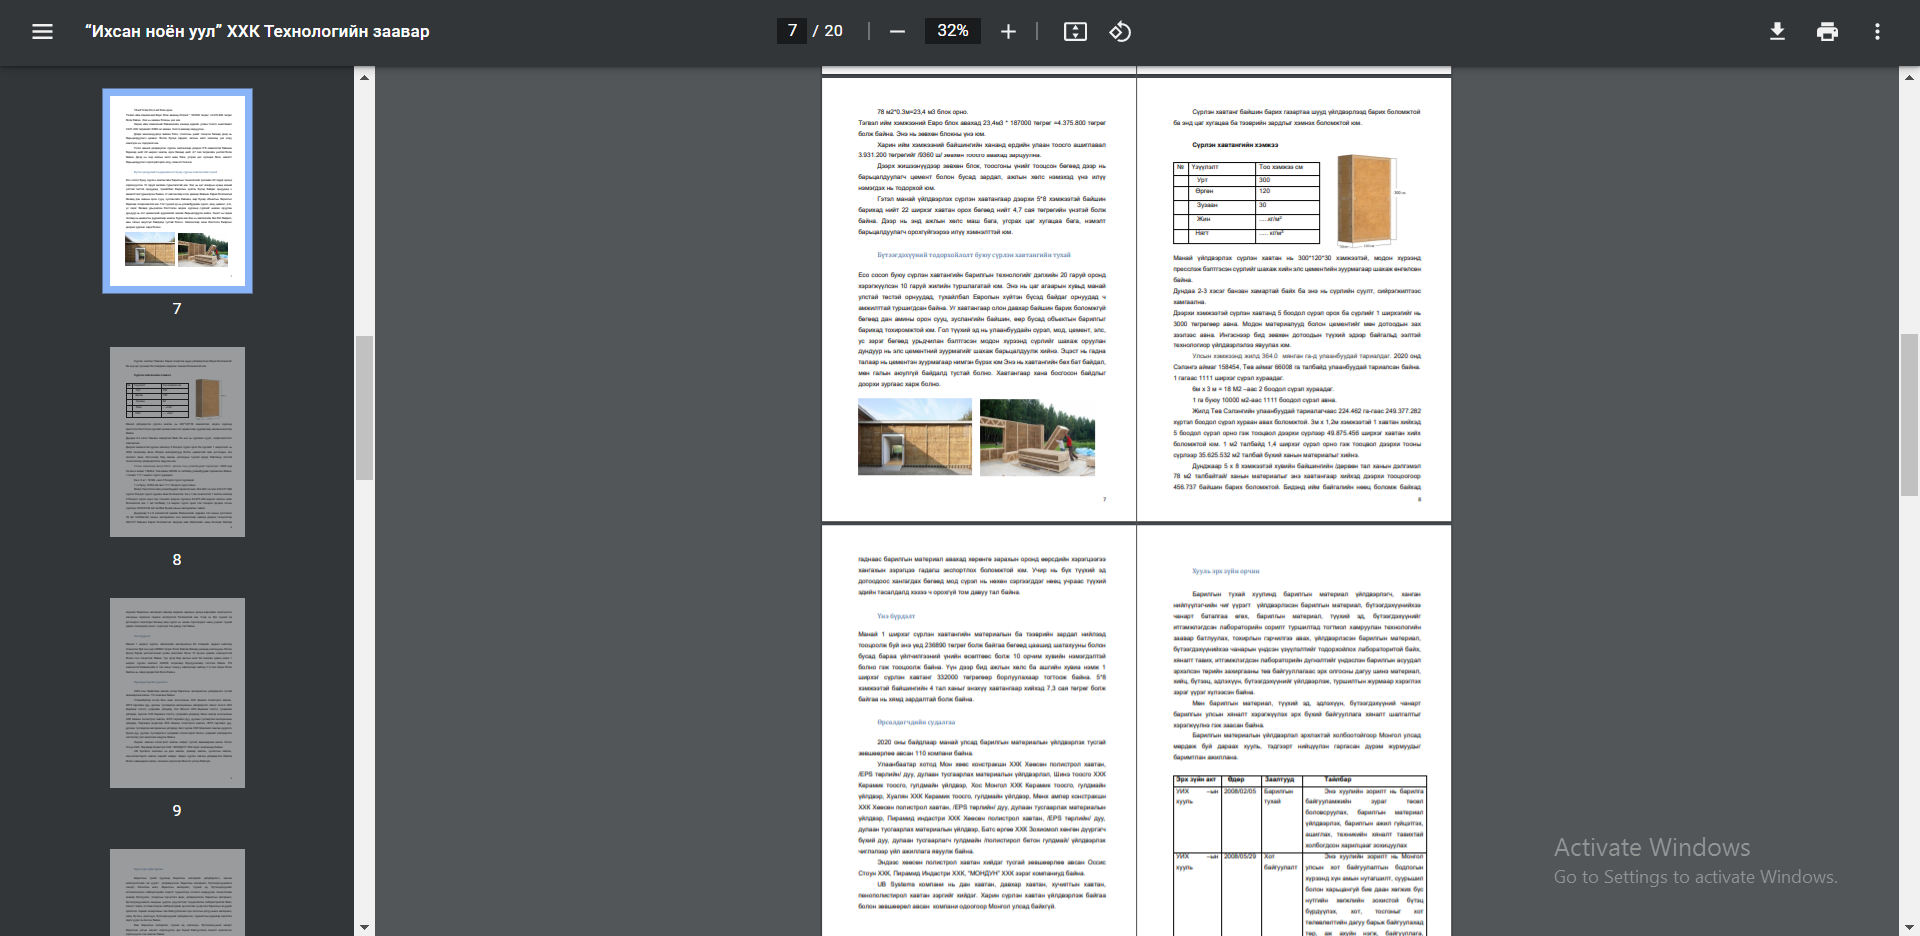The width and height of the screenshot is (1920, 936).
Task: Edit the current page number field
Action: click(x=792, y=31)
